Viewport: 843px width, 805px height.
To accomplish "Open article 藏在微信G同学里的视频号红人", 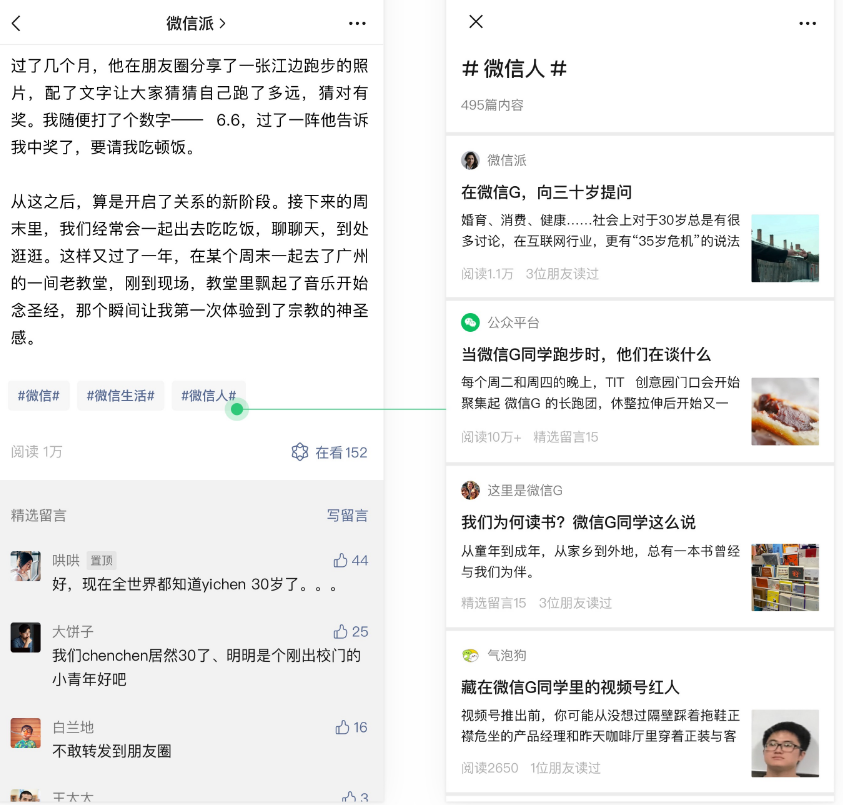I will (570, 687).
